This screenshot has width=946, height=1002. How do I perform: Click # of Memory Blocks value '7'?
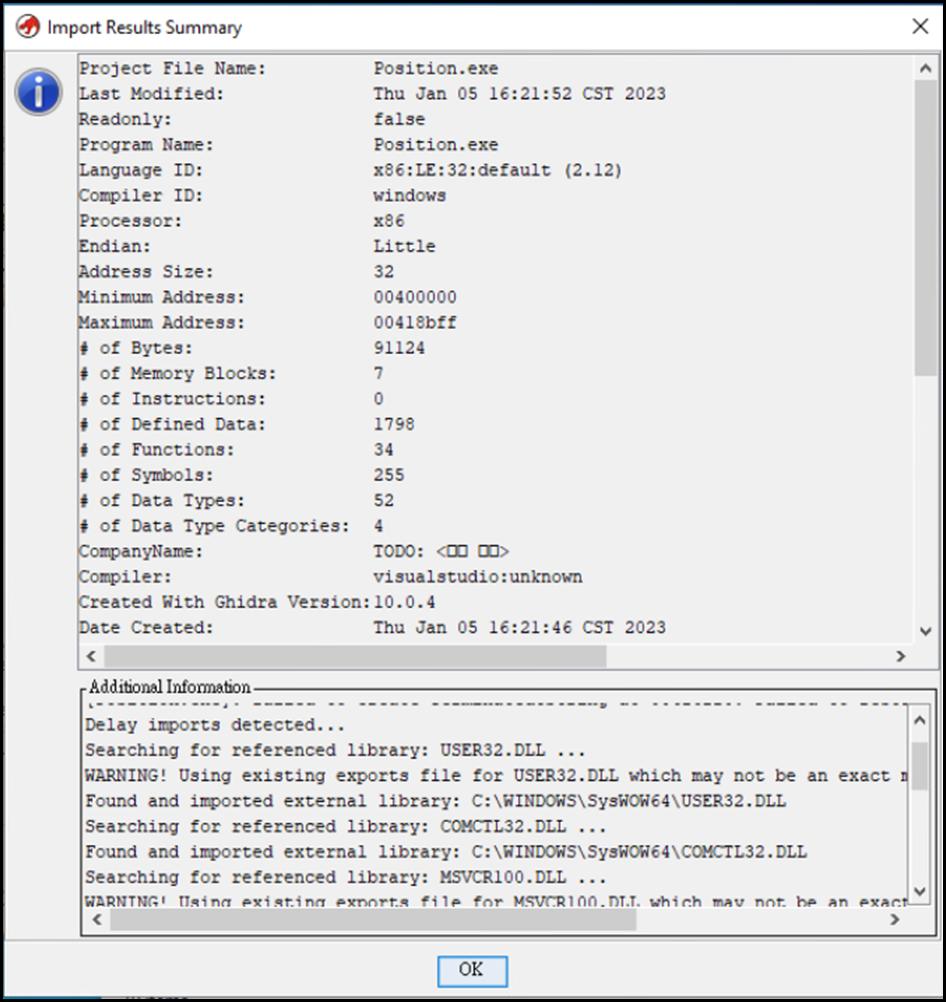click(378, 373)
